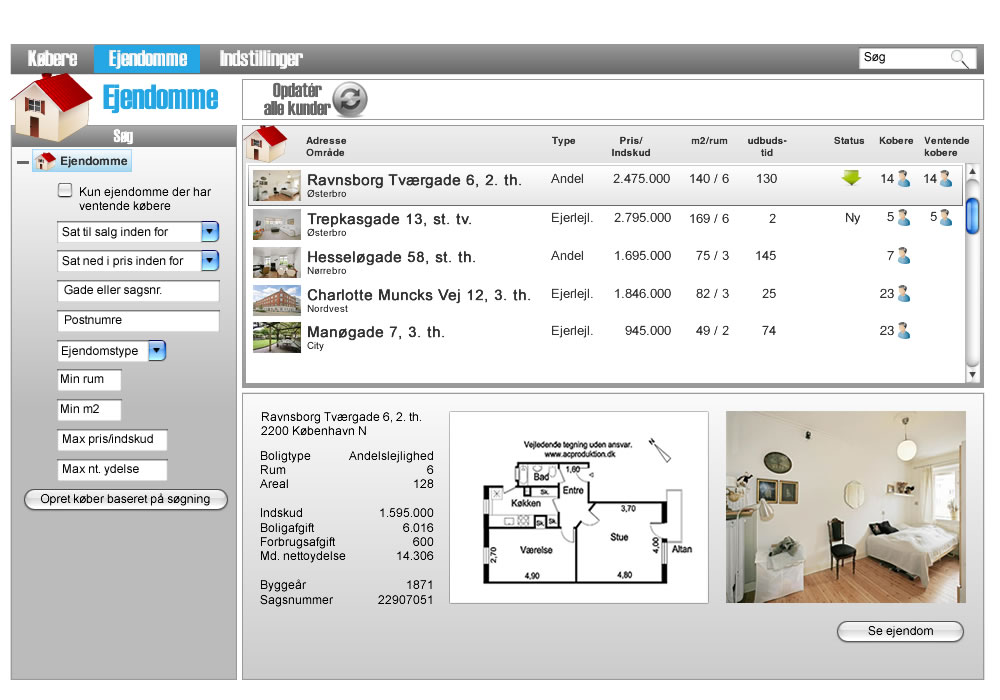1000x700 pixels.
Task: Click the 'Se ejendom' button
Action: coord(900,631)
